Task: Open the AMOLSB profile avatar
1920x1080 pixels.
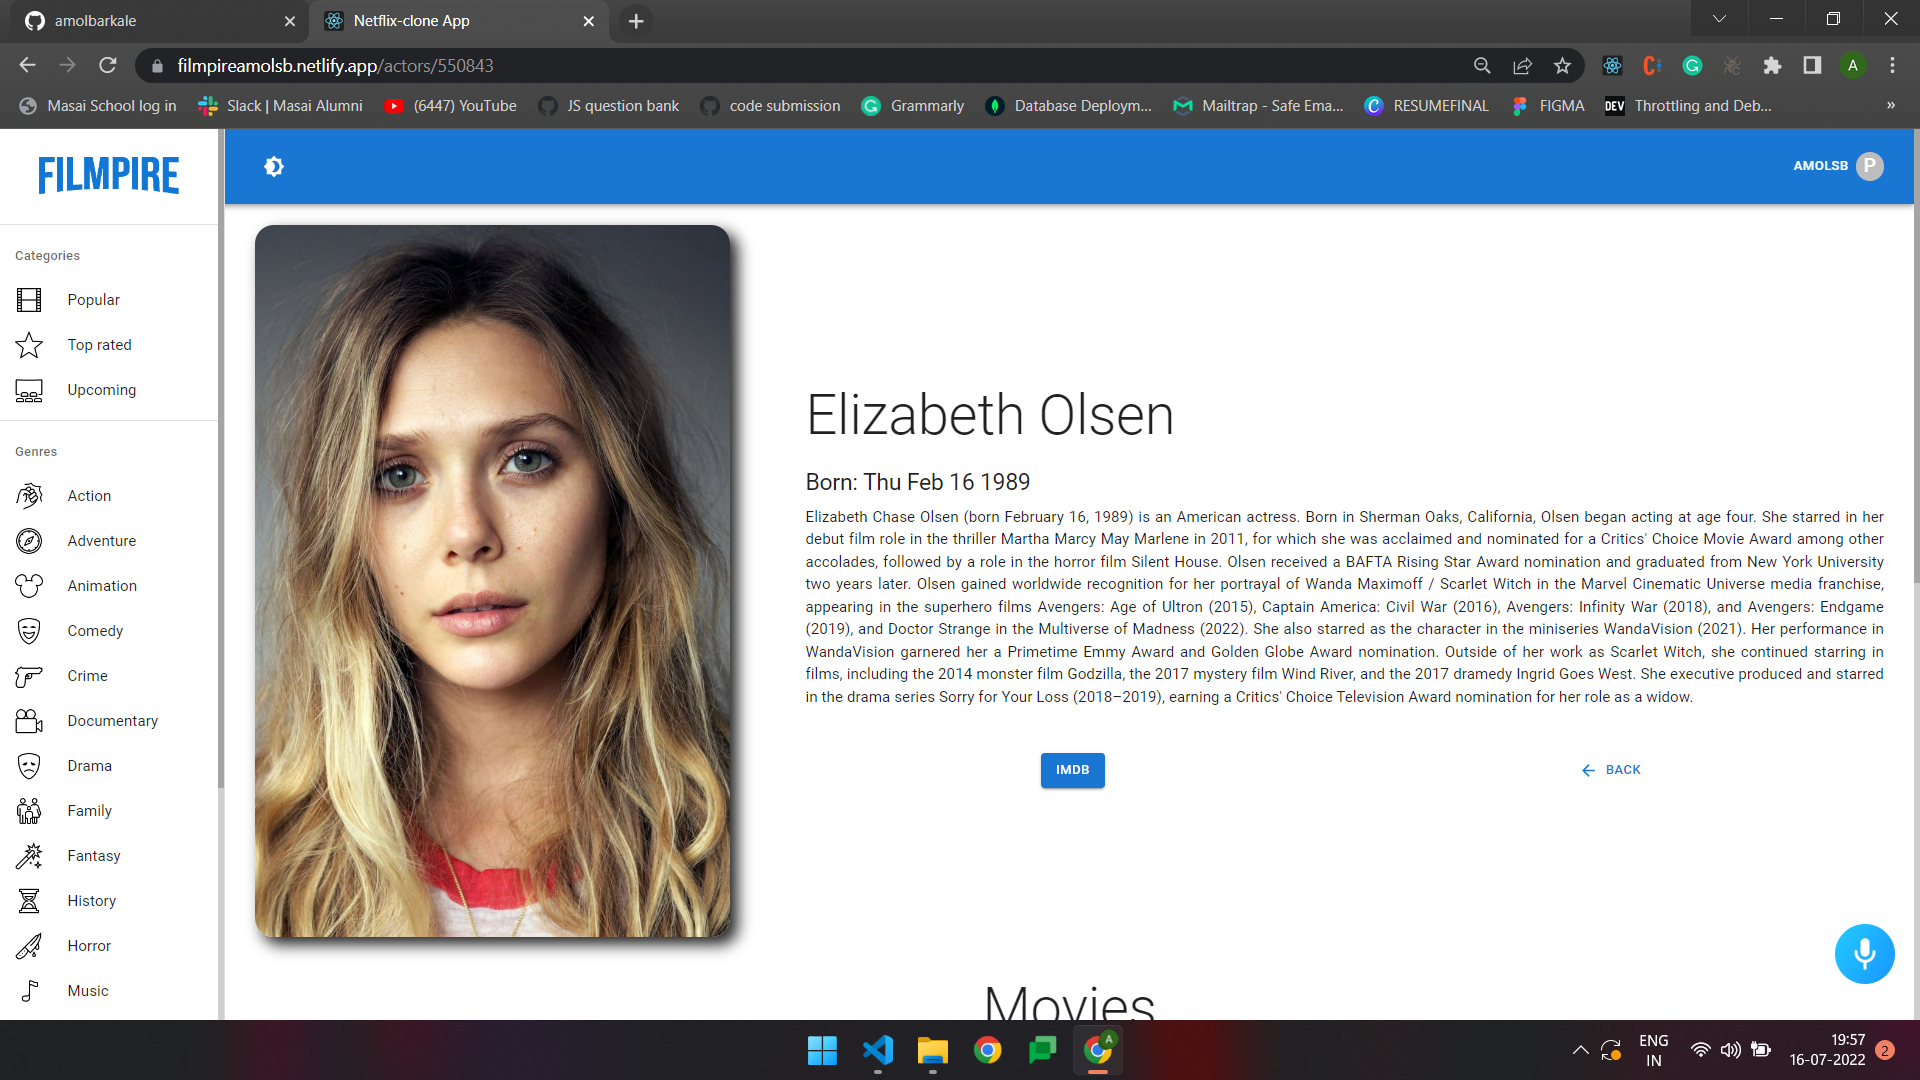Action: (1869, 166)
